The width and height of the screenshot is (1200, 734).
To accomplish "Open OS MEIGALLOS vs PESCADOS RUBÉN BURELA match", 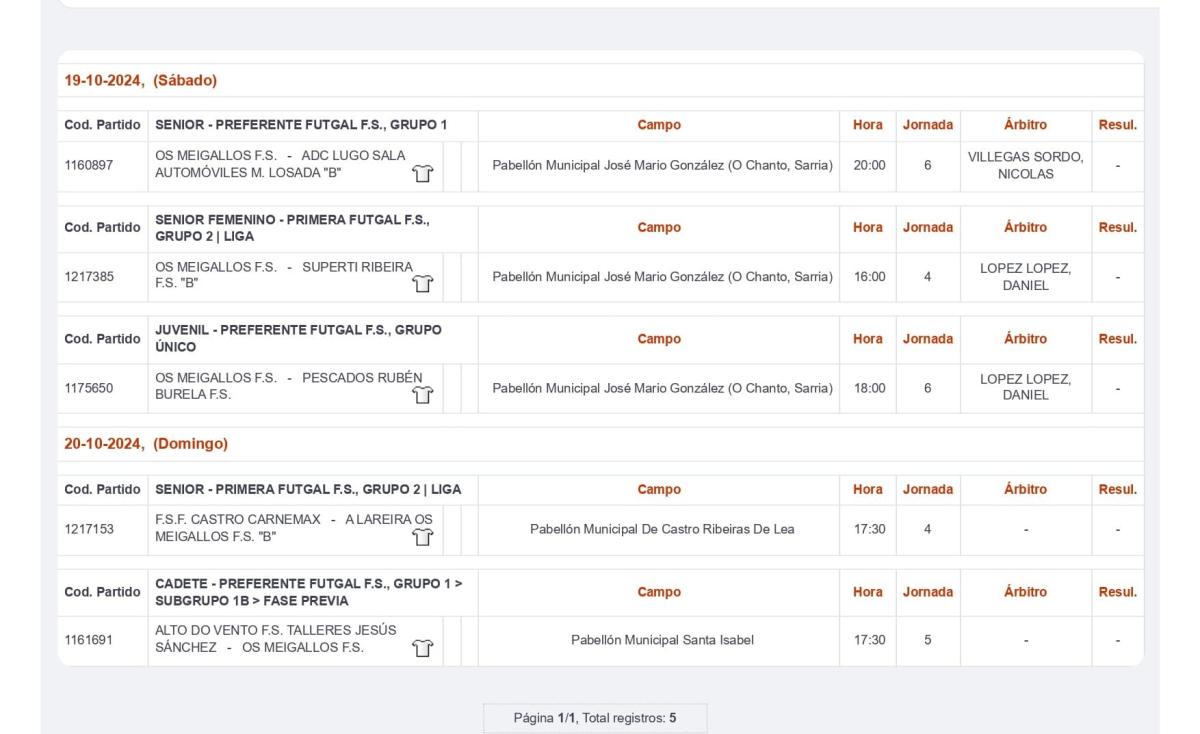I will pos(289,386).
